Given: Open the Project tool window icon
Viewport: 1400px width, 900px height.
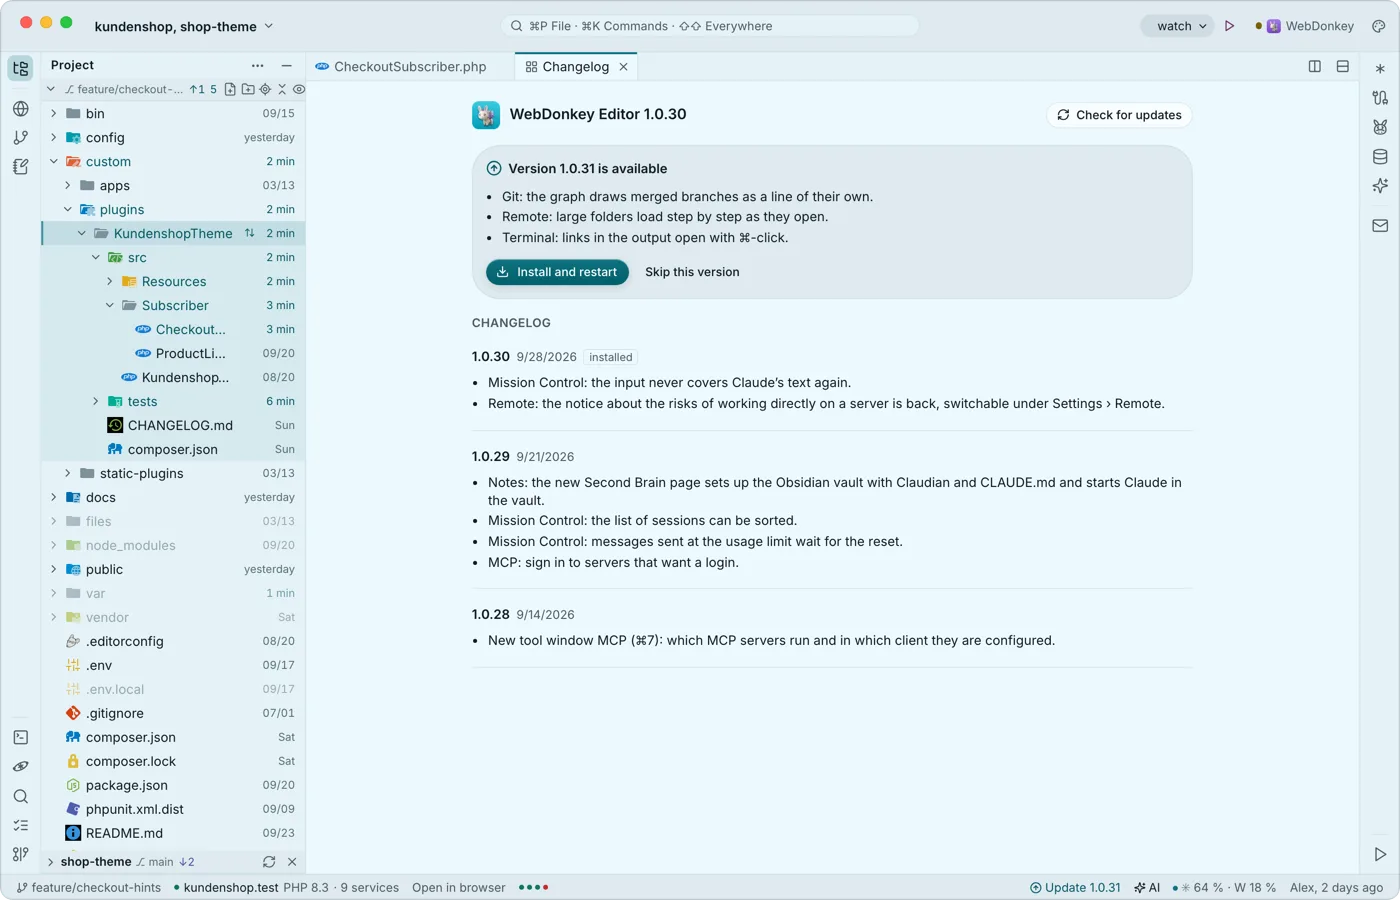Looking at the screenshot, I should [21, 68].
